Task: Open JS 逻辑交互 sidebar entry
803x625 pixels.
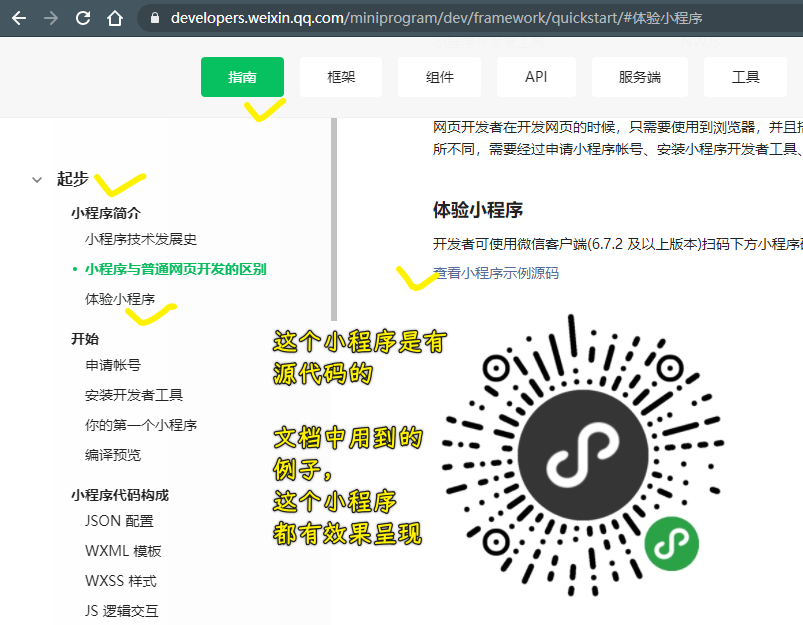Action: (122, 611)
